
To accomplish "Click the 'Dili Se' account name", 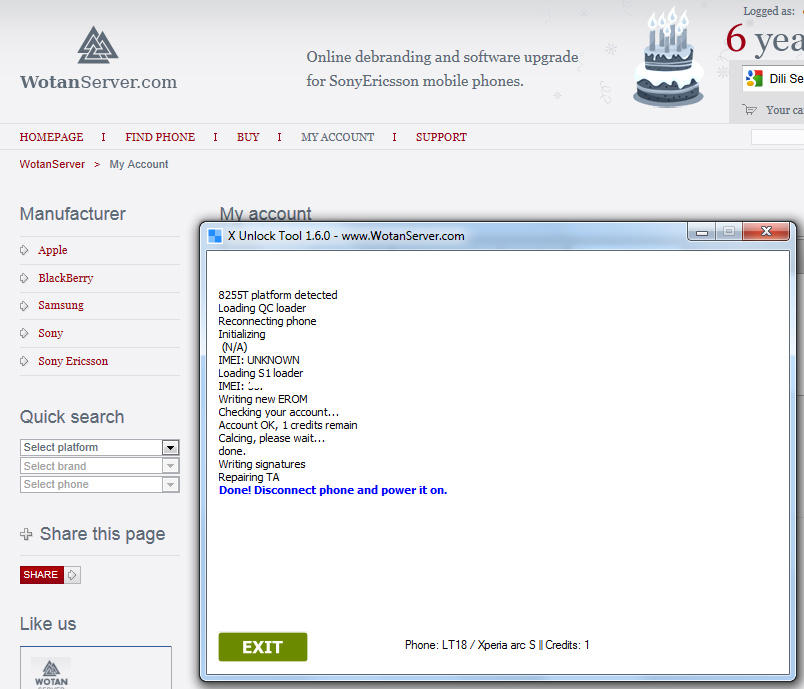I will [786, 78].
